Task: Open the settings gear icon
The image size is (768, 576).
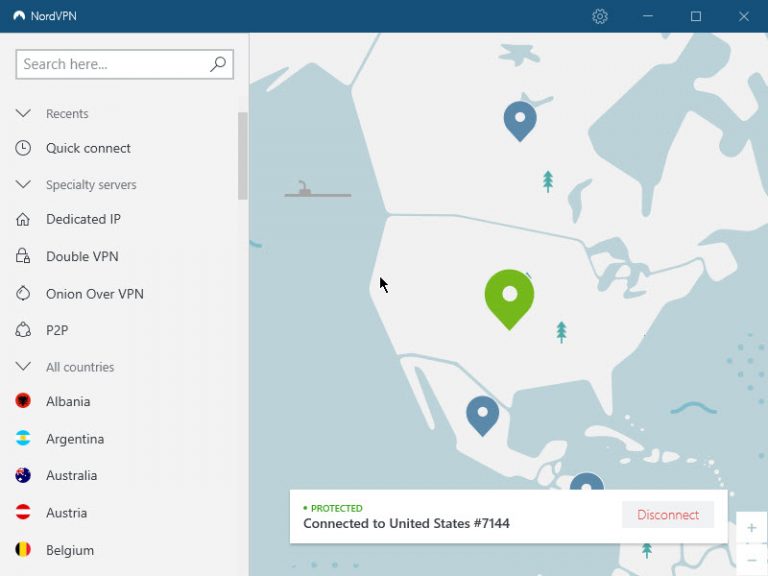Action: point(600,16)
